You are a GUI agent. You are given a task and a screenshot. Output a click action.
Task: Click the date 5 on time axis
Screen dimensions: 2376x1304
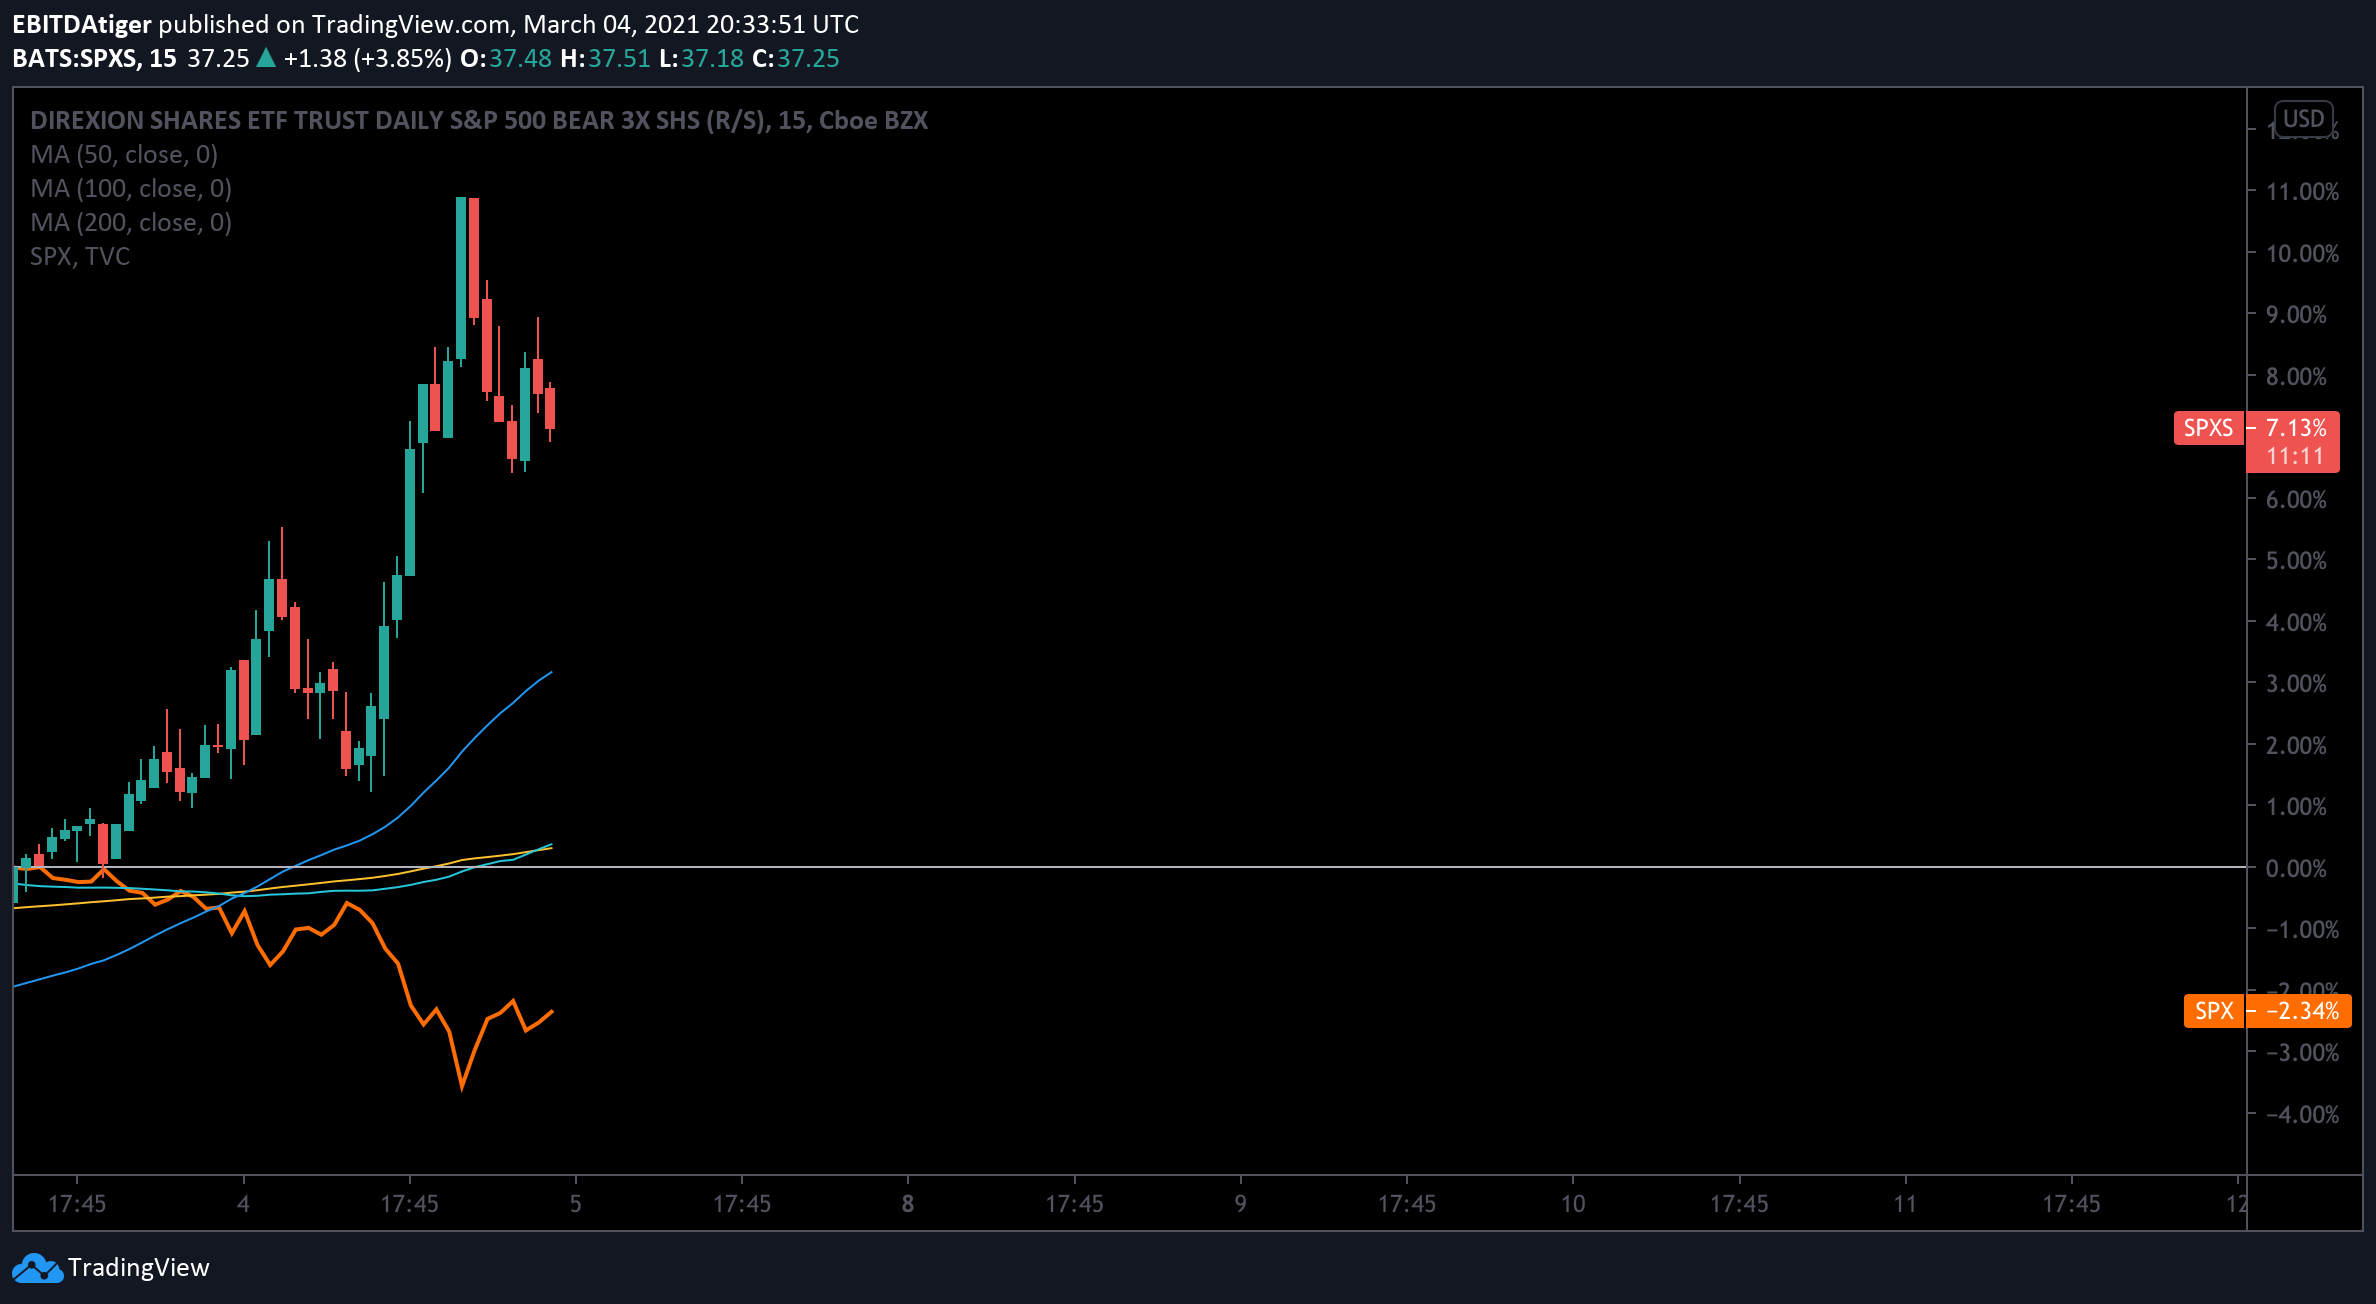[x=576, y=1203]
